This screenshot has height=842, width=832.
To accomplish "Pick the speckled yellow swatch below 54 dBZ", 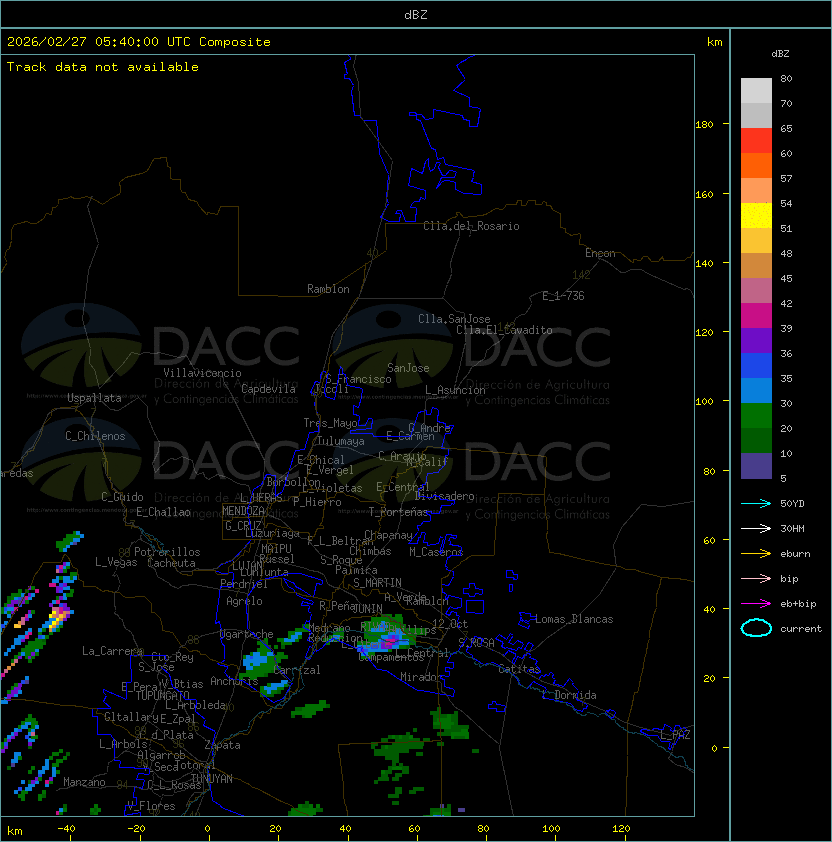I will [756, 215].
